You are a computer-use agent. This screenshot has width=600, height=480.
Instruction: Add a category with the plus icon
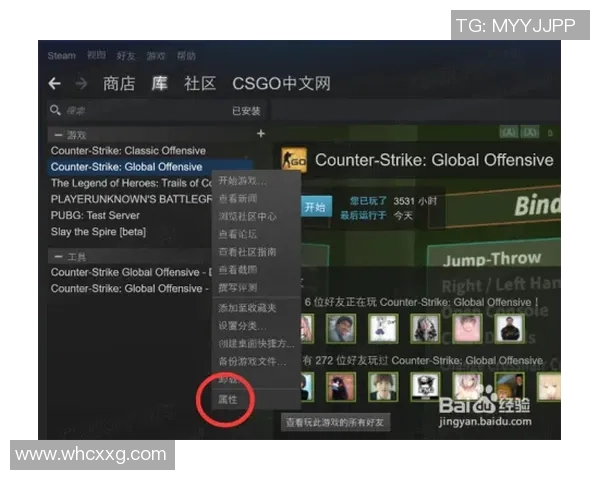tap(261, 134)
